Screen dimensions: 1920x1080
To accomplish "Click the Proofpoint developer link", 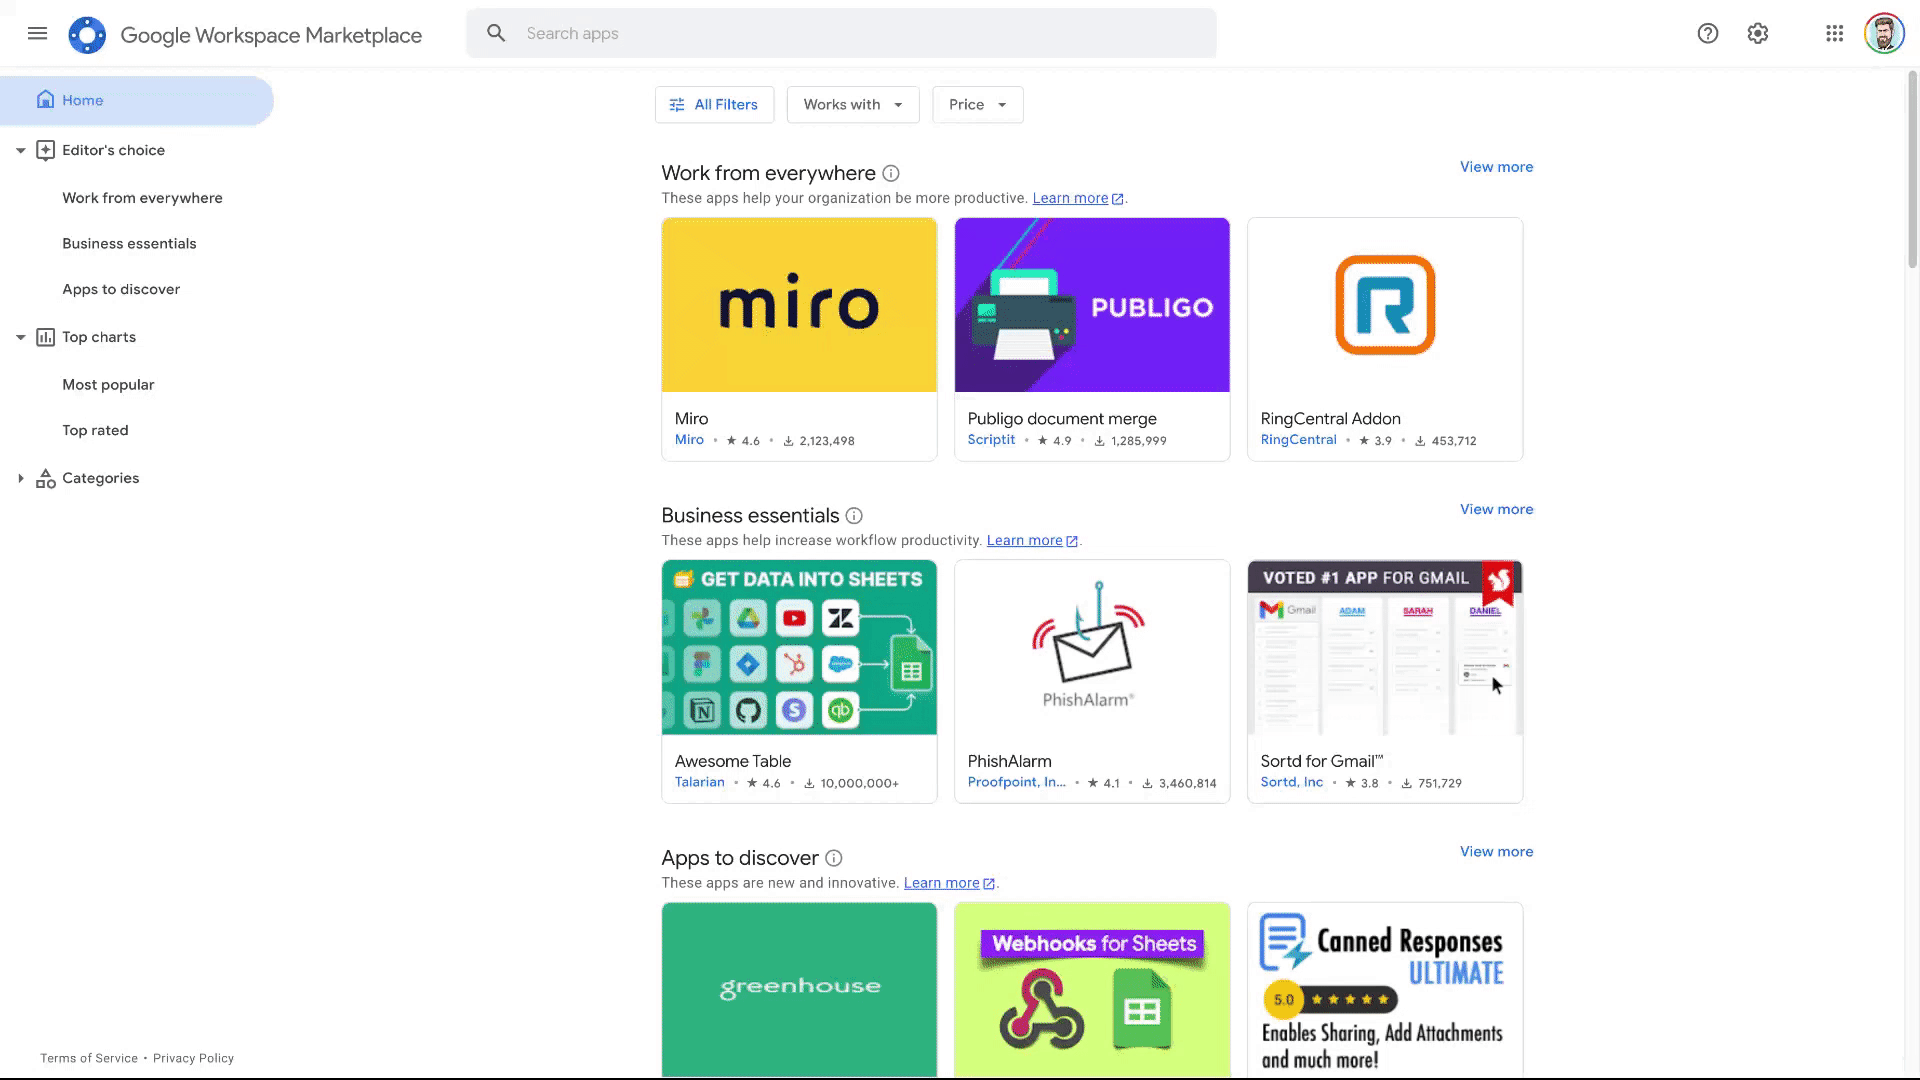I will [1016, 783].
